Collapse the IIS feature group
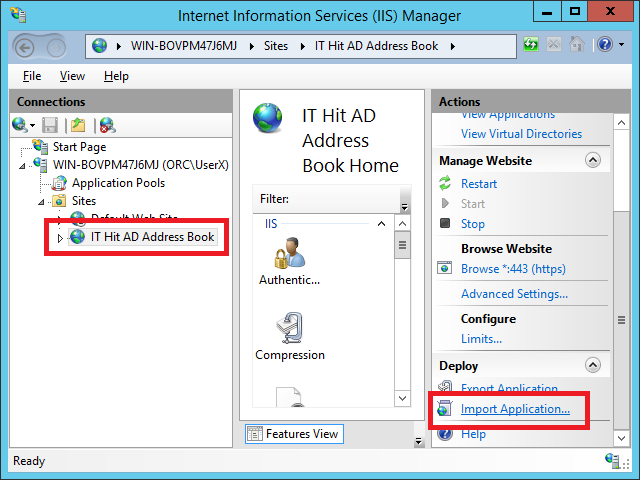The image size is (640, 480). coord(381,224)
